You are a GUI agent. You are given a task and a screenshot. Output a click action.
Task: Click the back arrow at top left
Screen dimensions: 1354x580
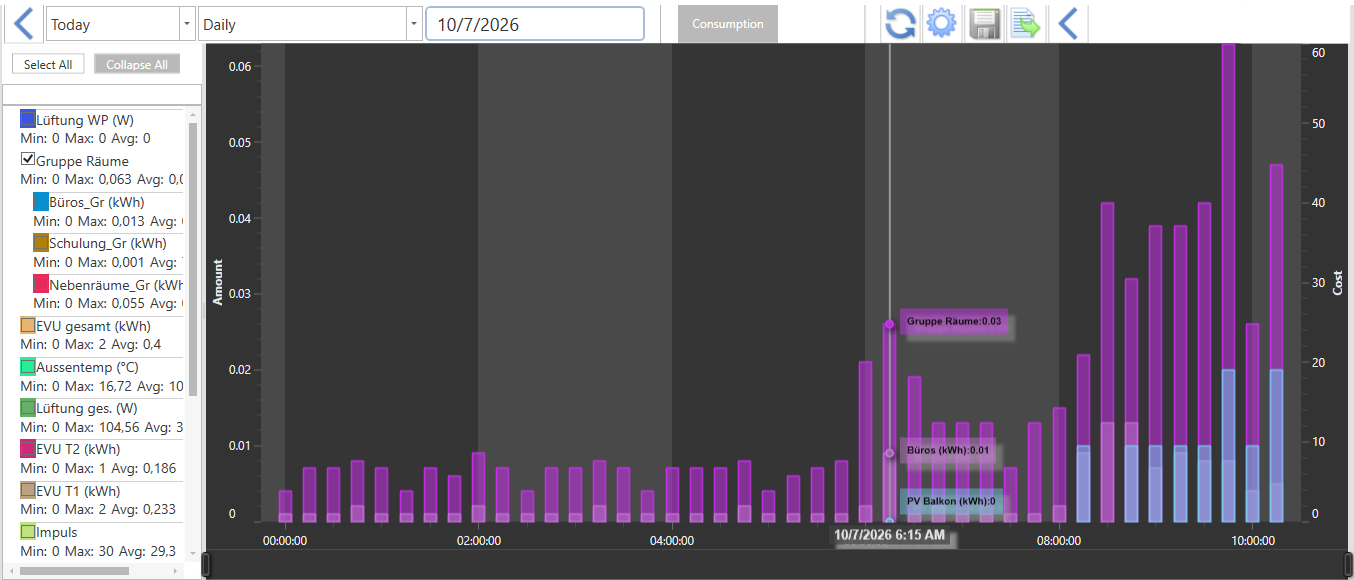(x=24, y=23)
